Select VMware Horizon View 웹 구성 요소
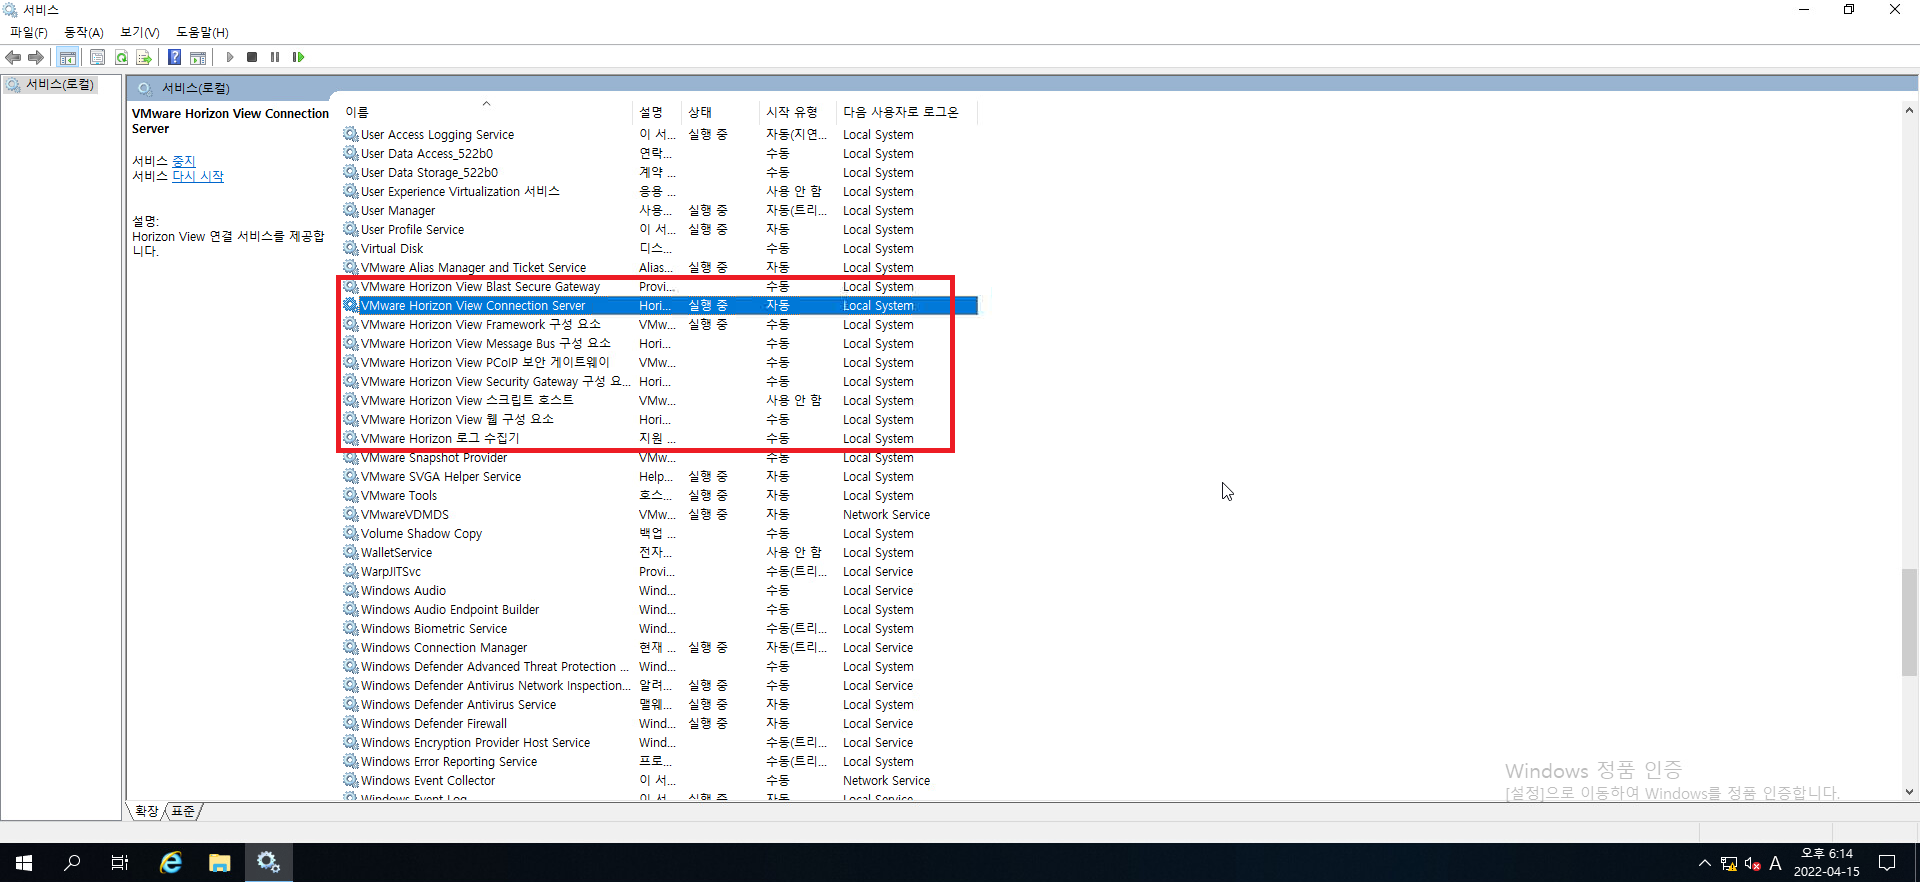The width and height of the screenshot is (1920, 882). pos(659,420)
